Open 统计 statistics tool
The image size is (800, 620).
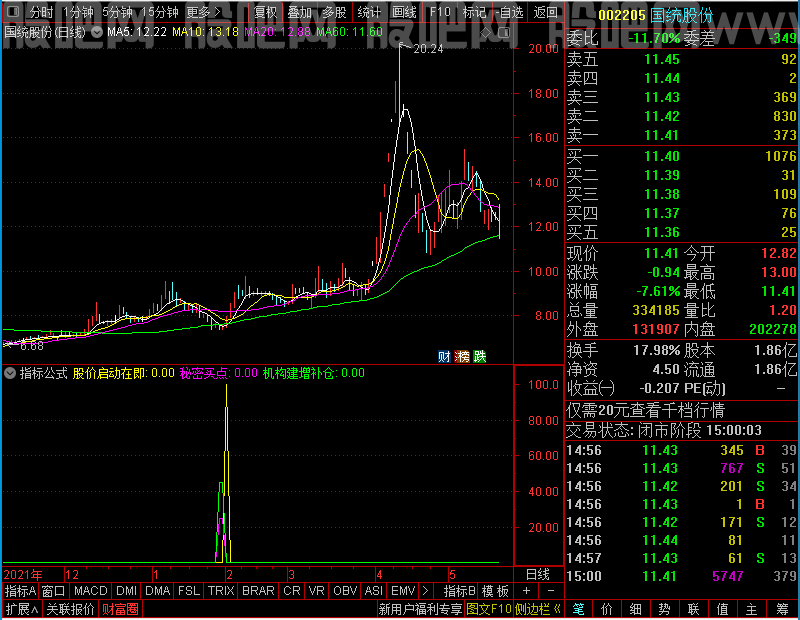click(x=369, y=12)
